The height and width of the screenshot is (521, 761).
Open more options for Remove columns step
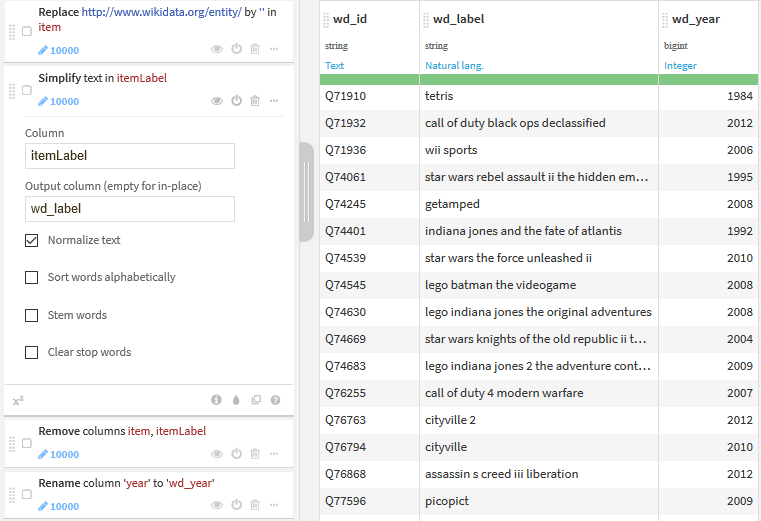(x=274, y=454)
